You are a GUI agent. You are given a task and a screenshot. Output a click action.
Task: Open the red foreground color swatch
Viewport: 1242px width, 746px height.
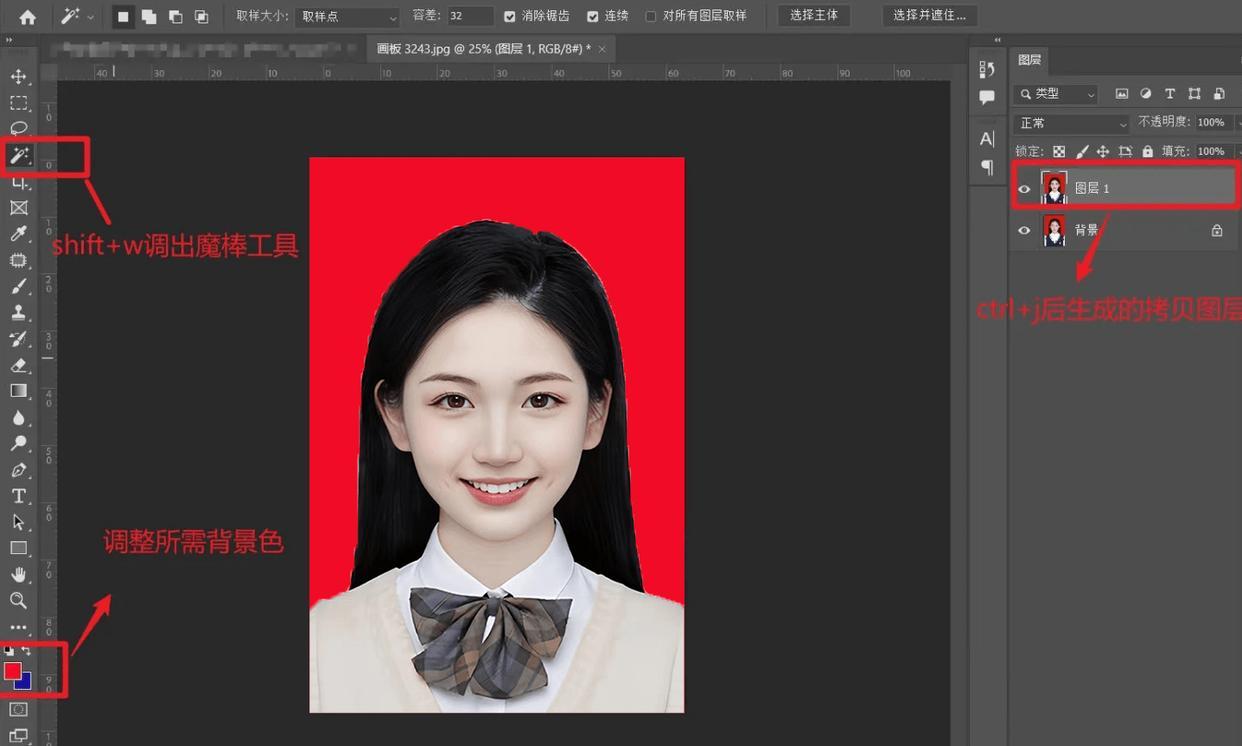pyautogui.click(x=12, y=671)
